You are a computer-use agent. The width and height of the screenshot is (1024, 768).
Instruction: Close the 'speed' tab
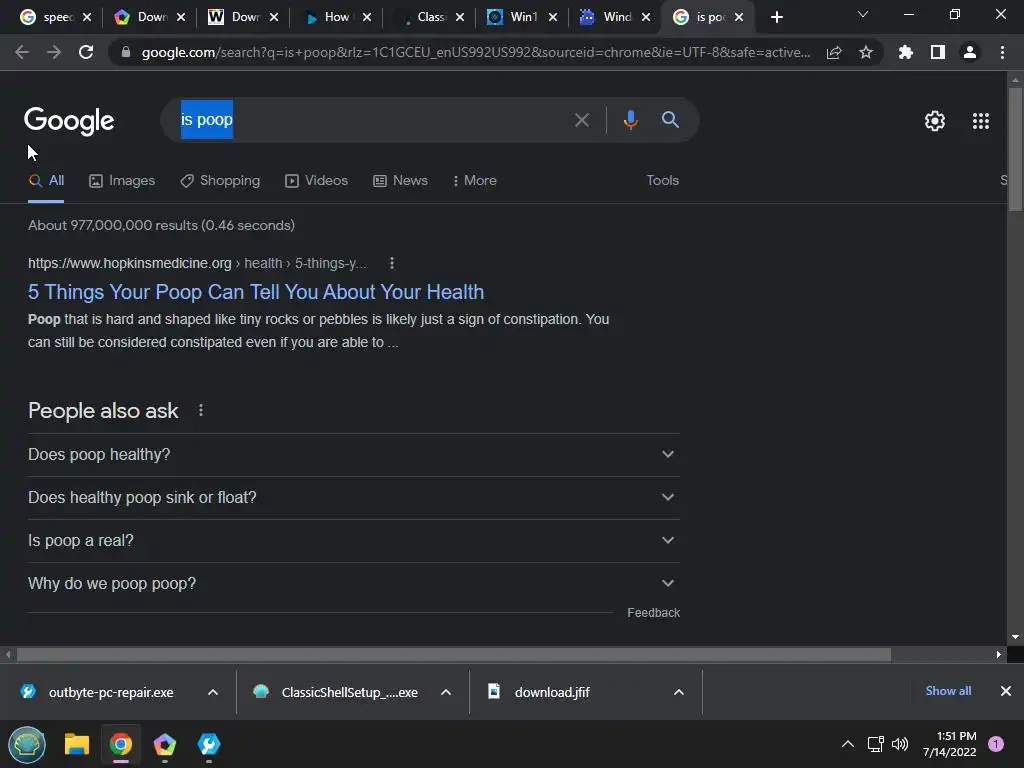click(88, 18)
